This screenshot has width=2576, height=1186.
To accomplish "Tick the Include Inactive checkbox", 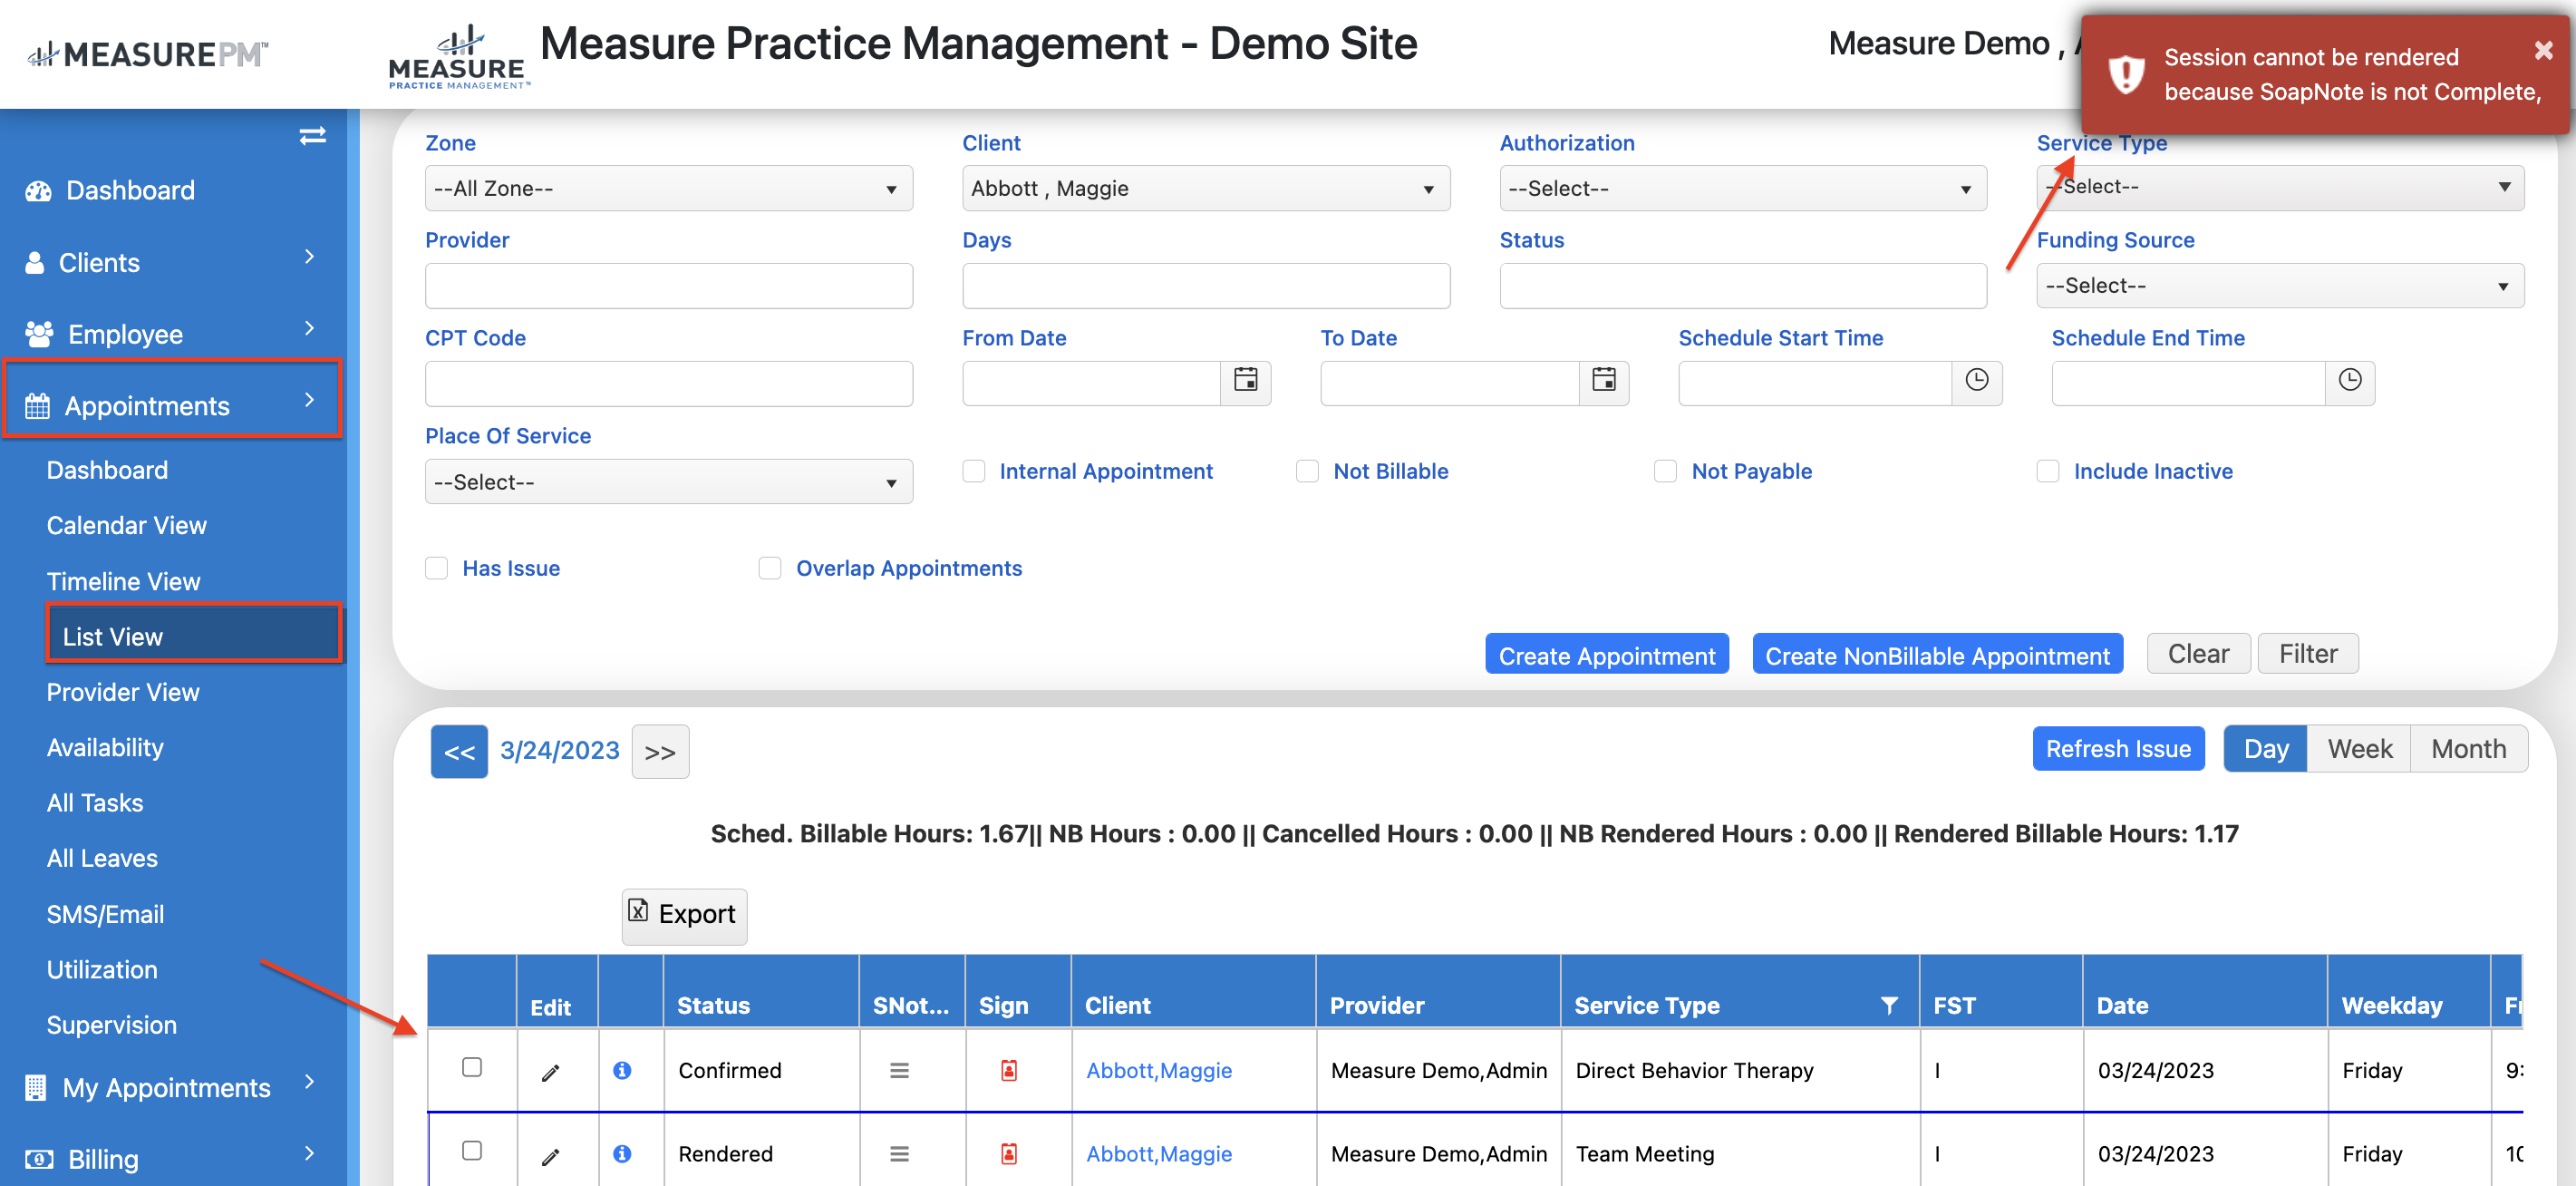I will coord(2048,471).
